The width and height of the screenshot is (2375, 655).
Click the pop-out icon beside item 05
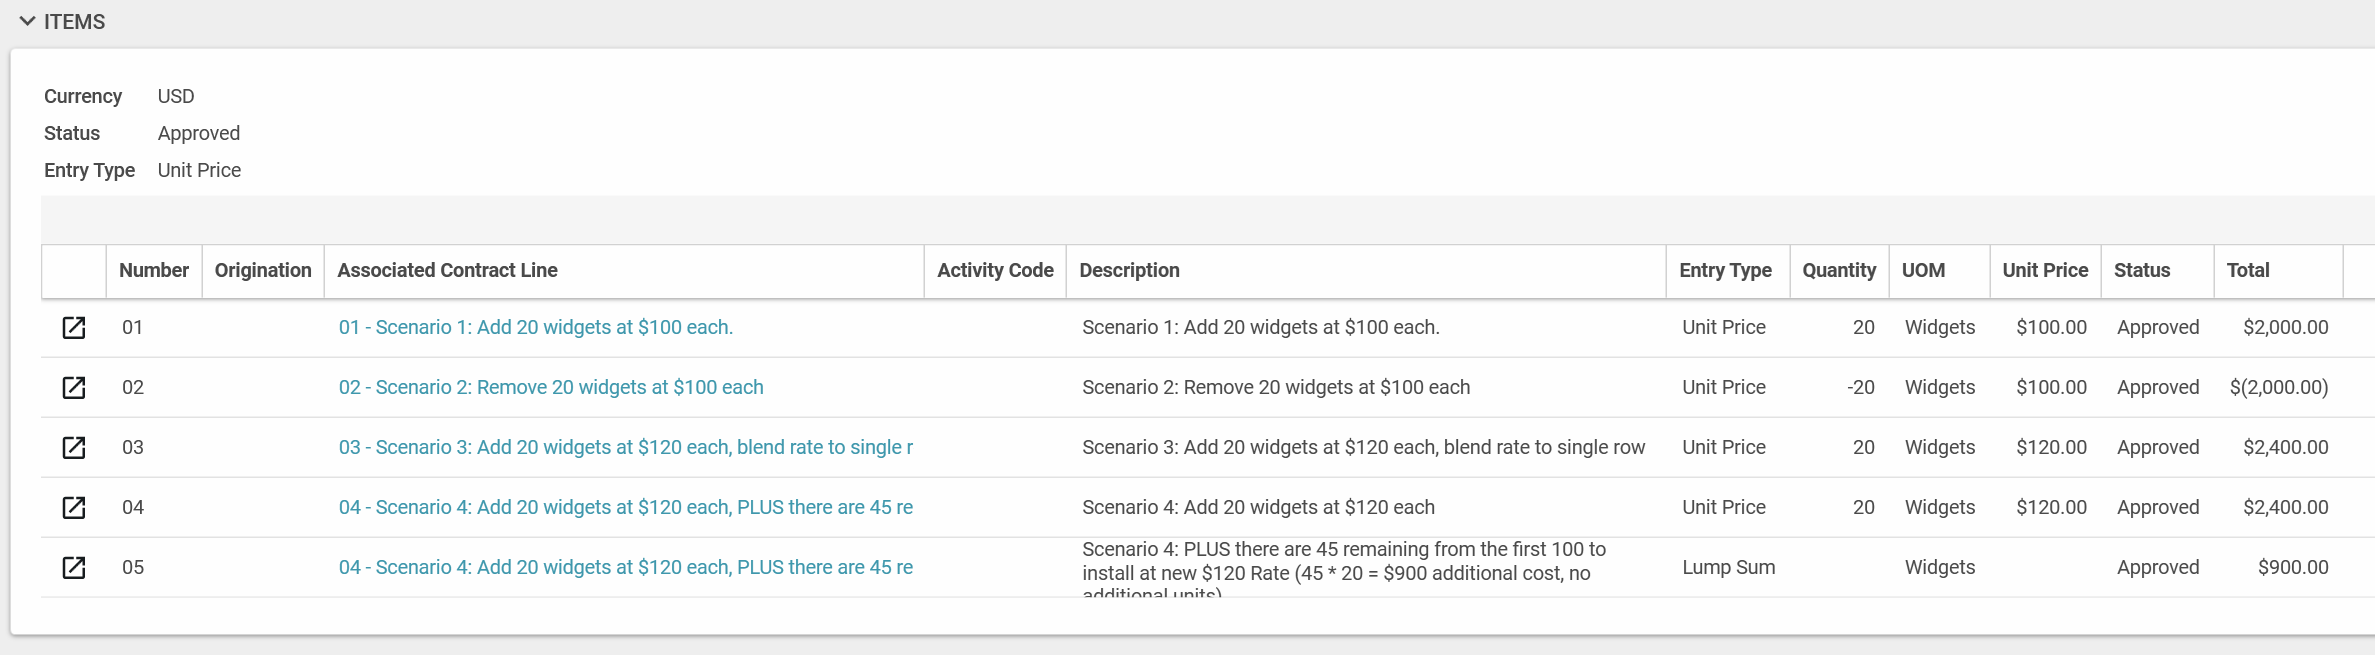click(x=74, y=568)
